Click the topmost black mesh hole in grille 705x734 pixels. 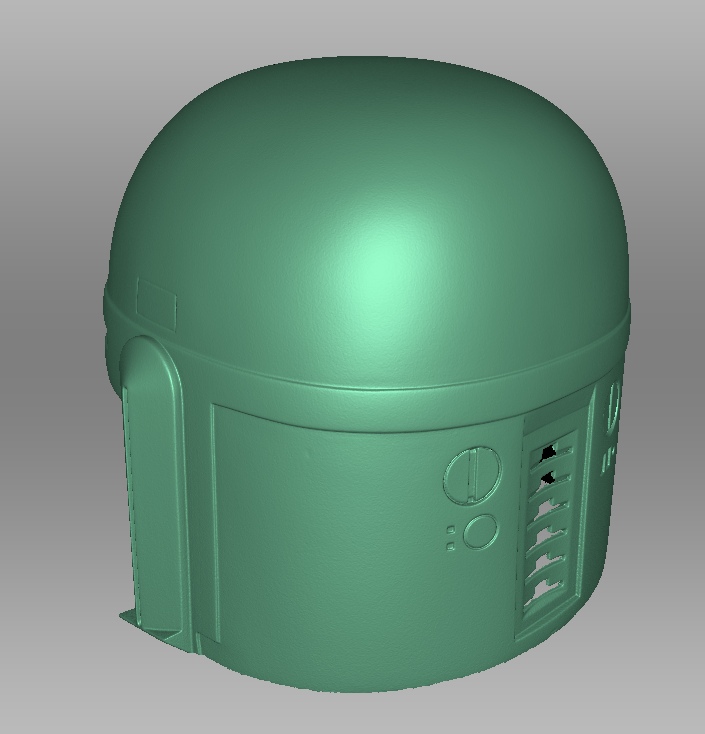point(548,453)
